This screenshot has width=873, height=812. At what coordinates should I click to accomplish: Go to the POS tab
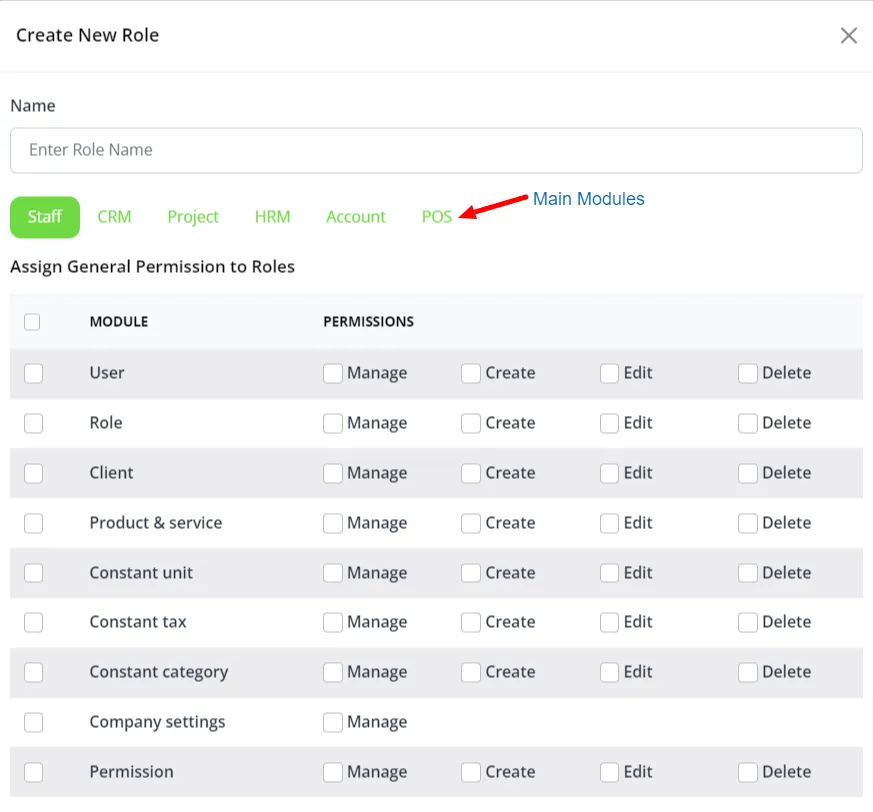[x=437, y=217]
